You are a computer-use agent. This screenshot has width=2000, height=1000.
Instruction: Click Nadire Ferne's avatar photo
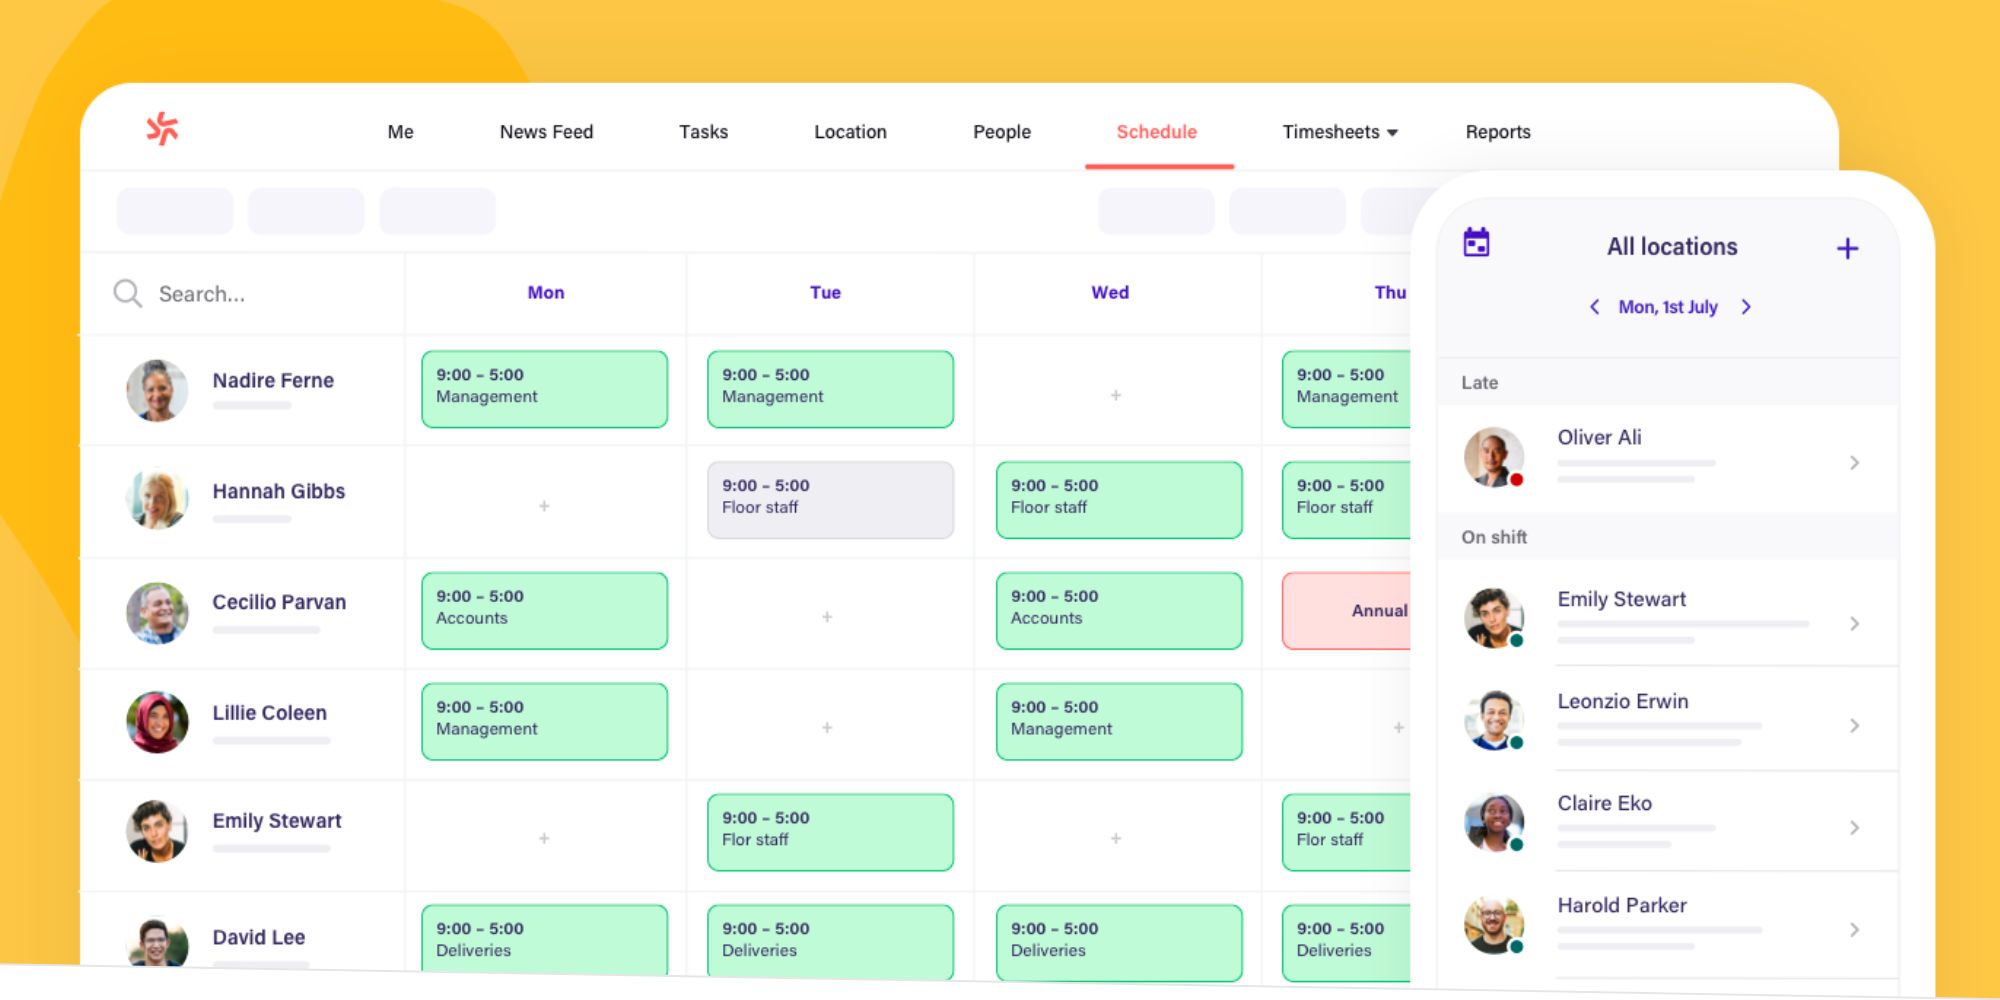(157, 391)
